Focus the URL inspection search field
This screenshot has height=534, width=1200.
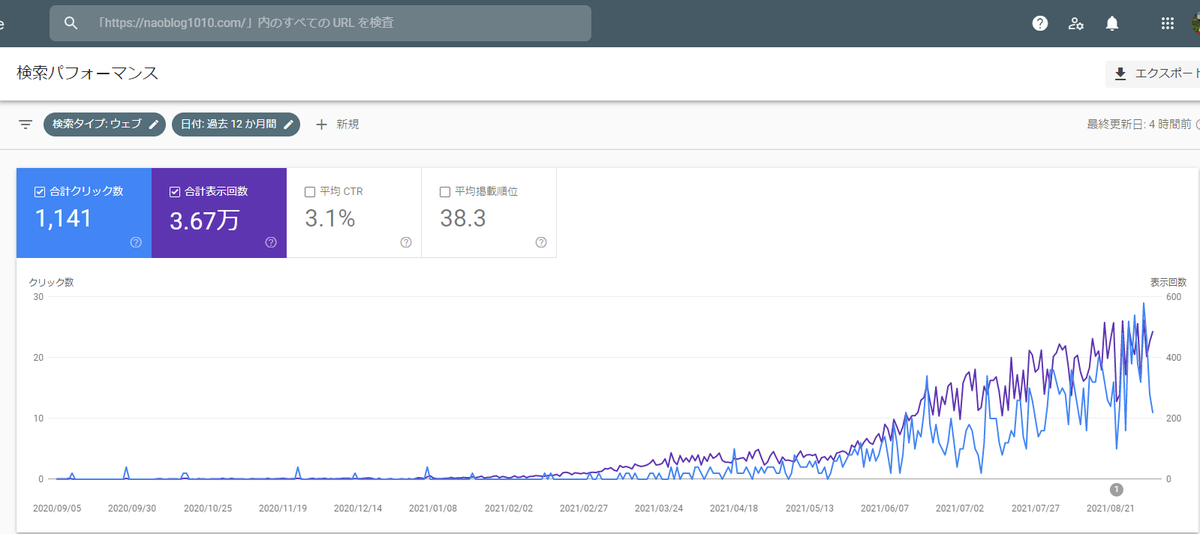tap(320, 23)
